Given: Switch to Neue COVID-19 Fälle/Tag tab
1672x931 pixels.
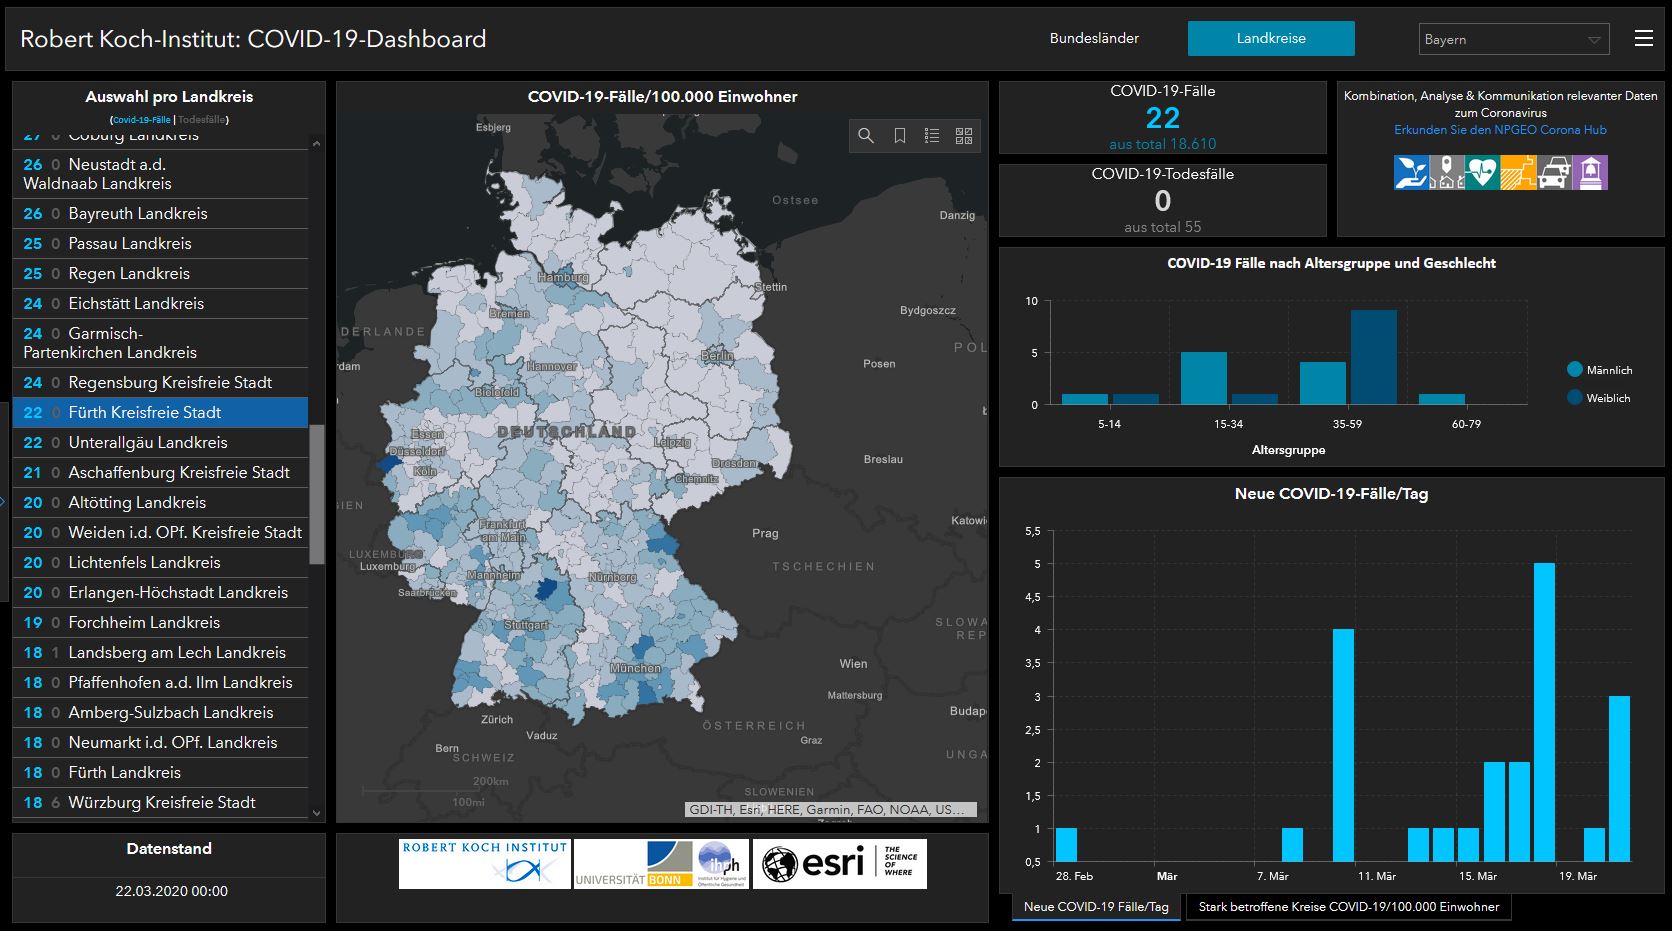Looking at the screenshot, I should (x=1096, y=907).
